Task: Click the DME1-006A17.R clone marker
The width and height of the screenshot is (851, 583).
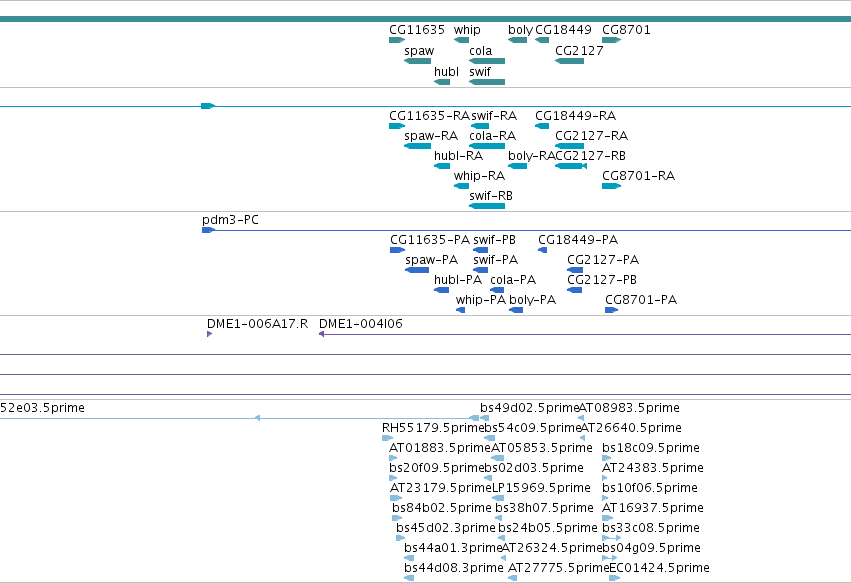Action: [209, 334]
